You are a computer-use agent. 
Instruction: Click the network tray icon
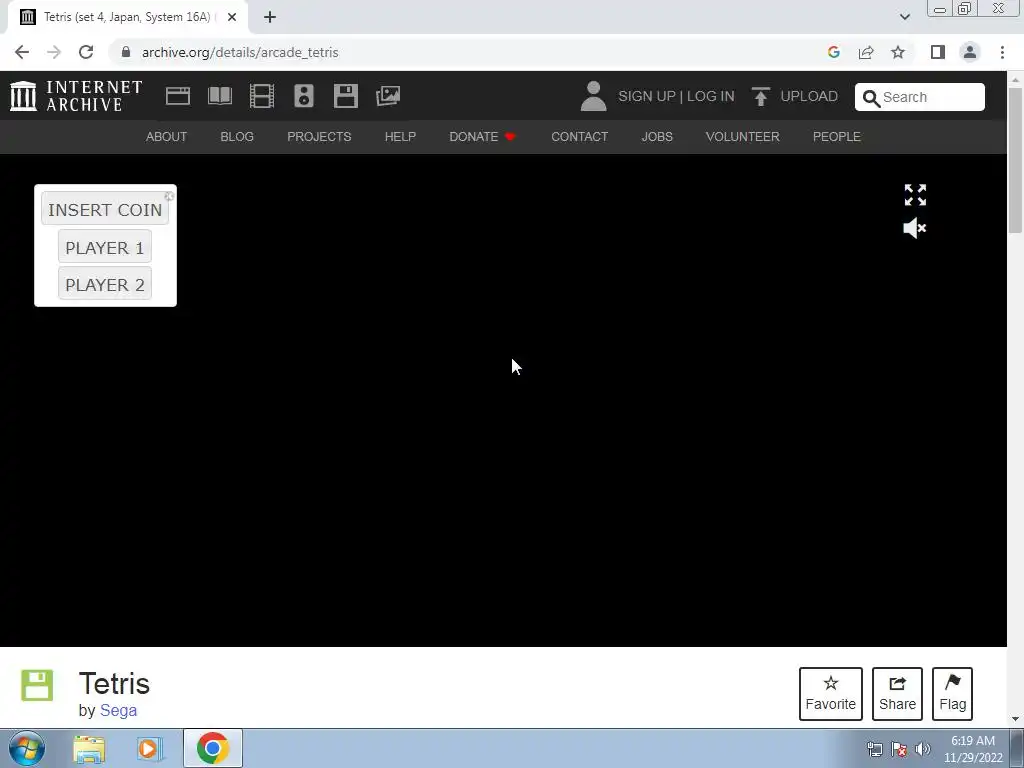pos(874,749)
